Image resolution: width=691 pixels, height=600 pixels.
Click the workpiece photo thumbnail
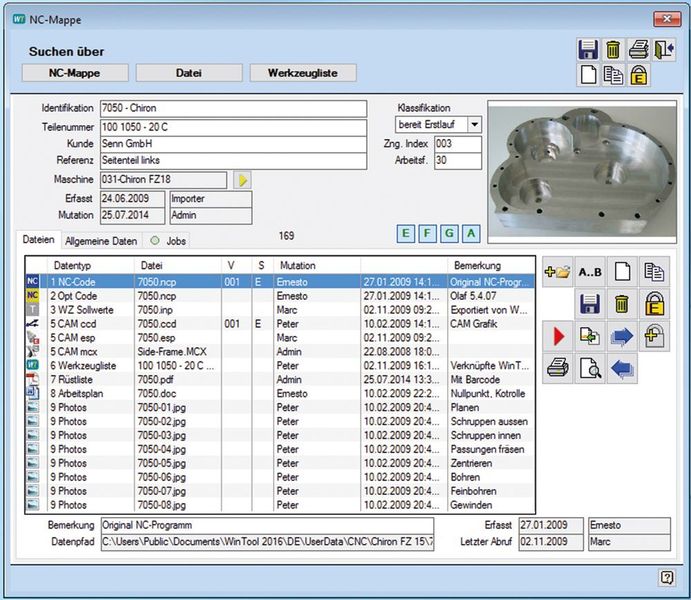click(582, 172)
